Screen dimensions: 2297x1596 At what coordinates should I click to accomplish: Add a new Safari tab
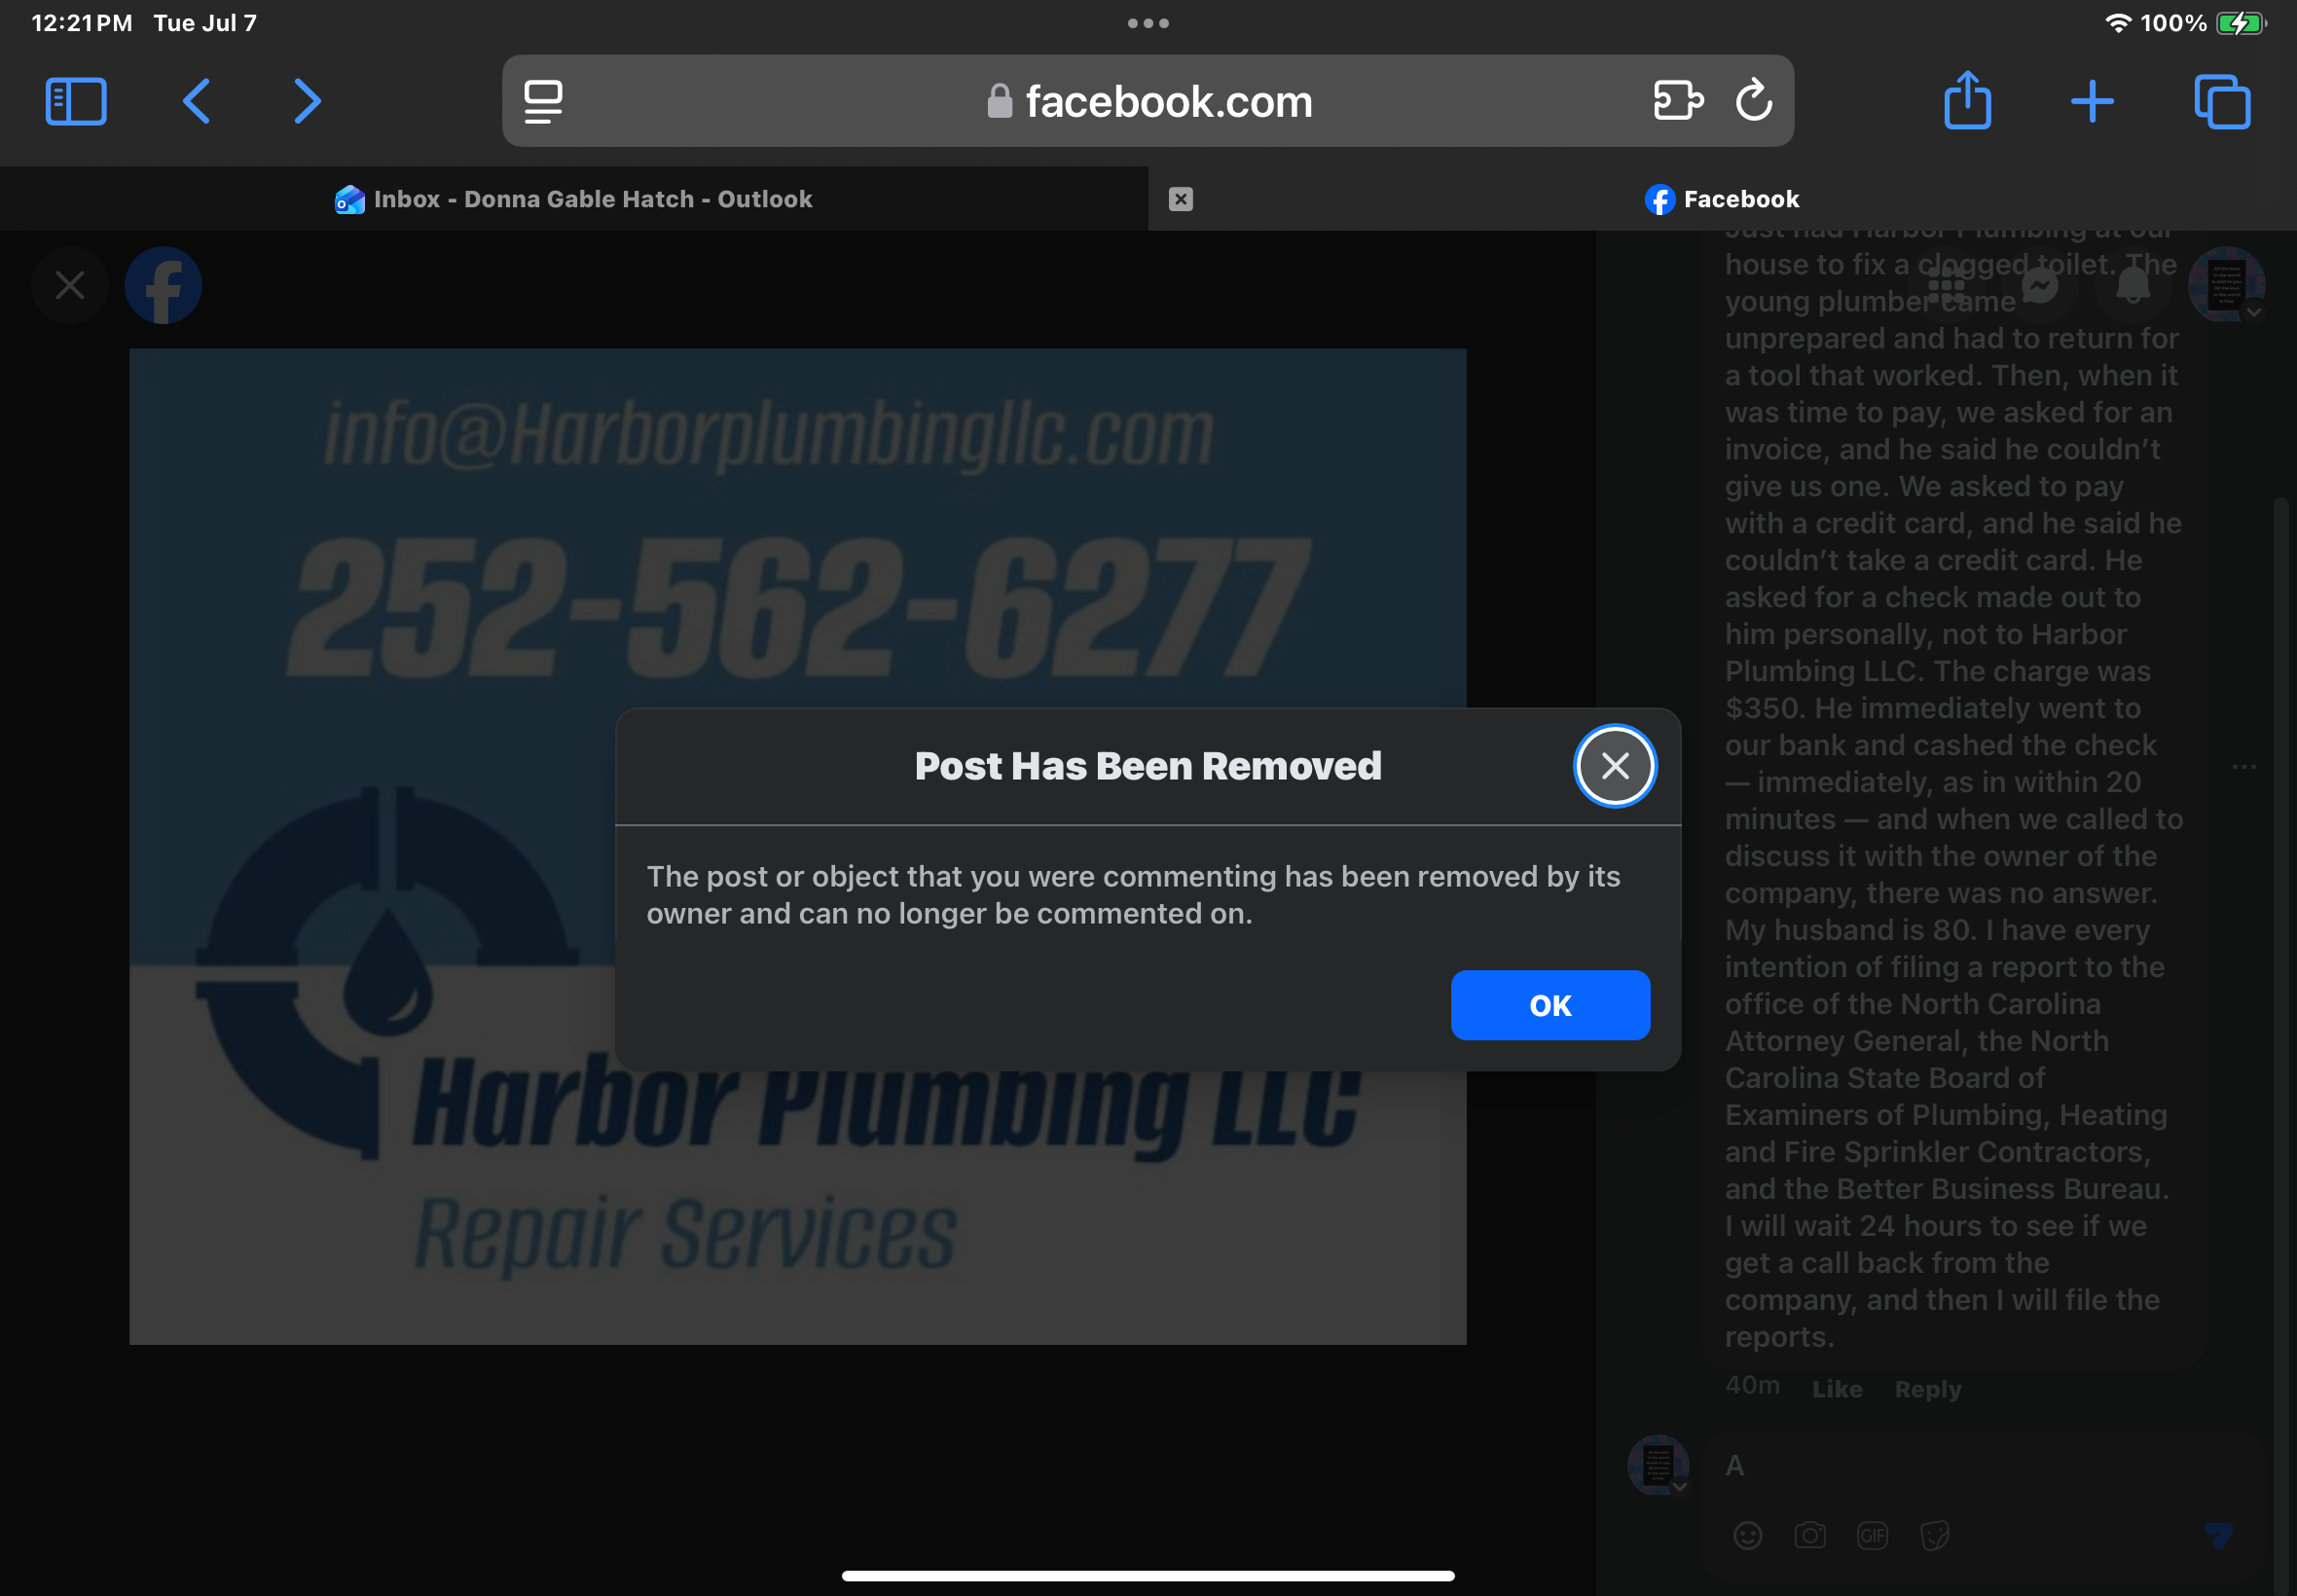pos(2092,102)
